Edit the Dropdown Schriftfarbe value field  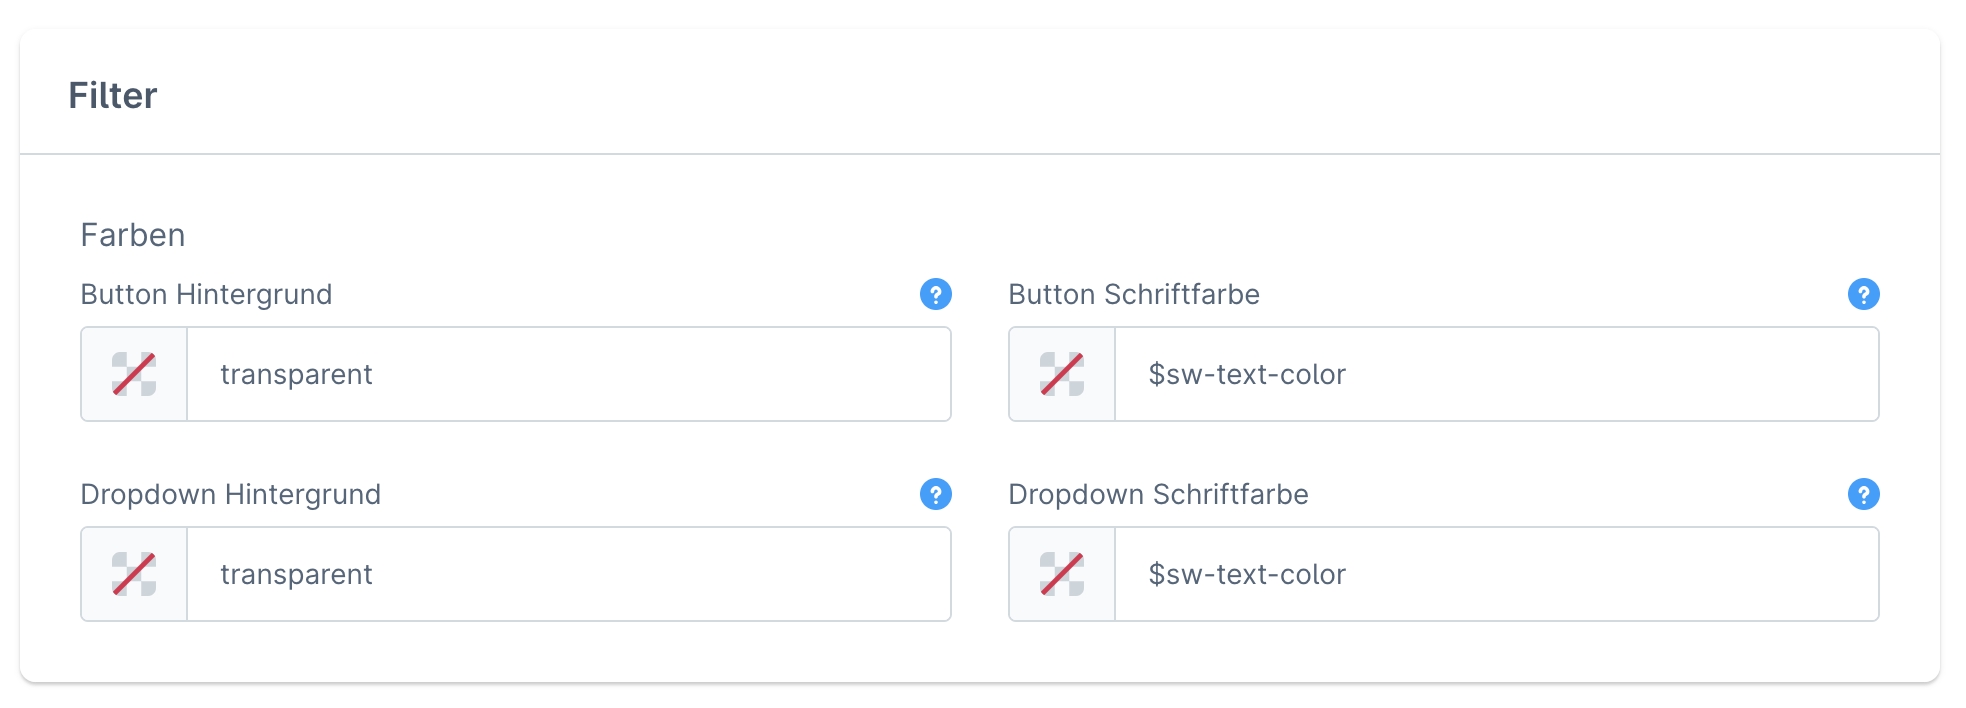click(x=1496, y=574)
